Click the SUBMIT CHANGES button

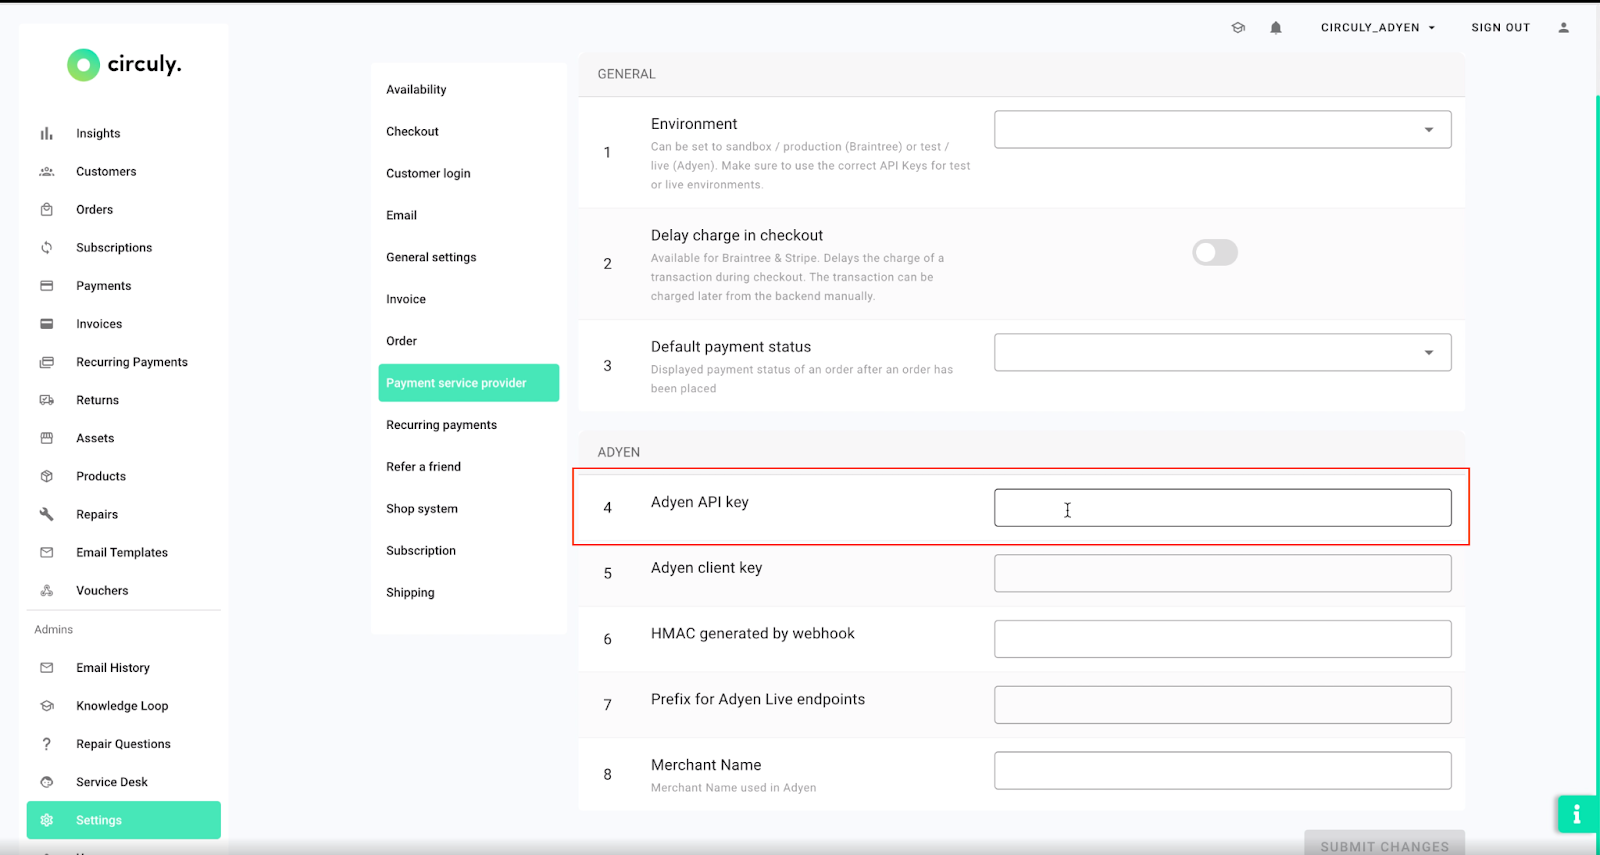(x=1384, y=845)
